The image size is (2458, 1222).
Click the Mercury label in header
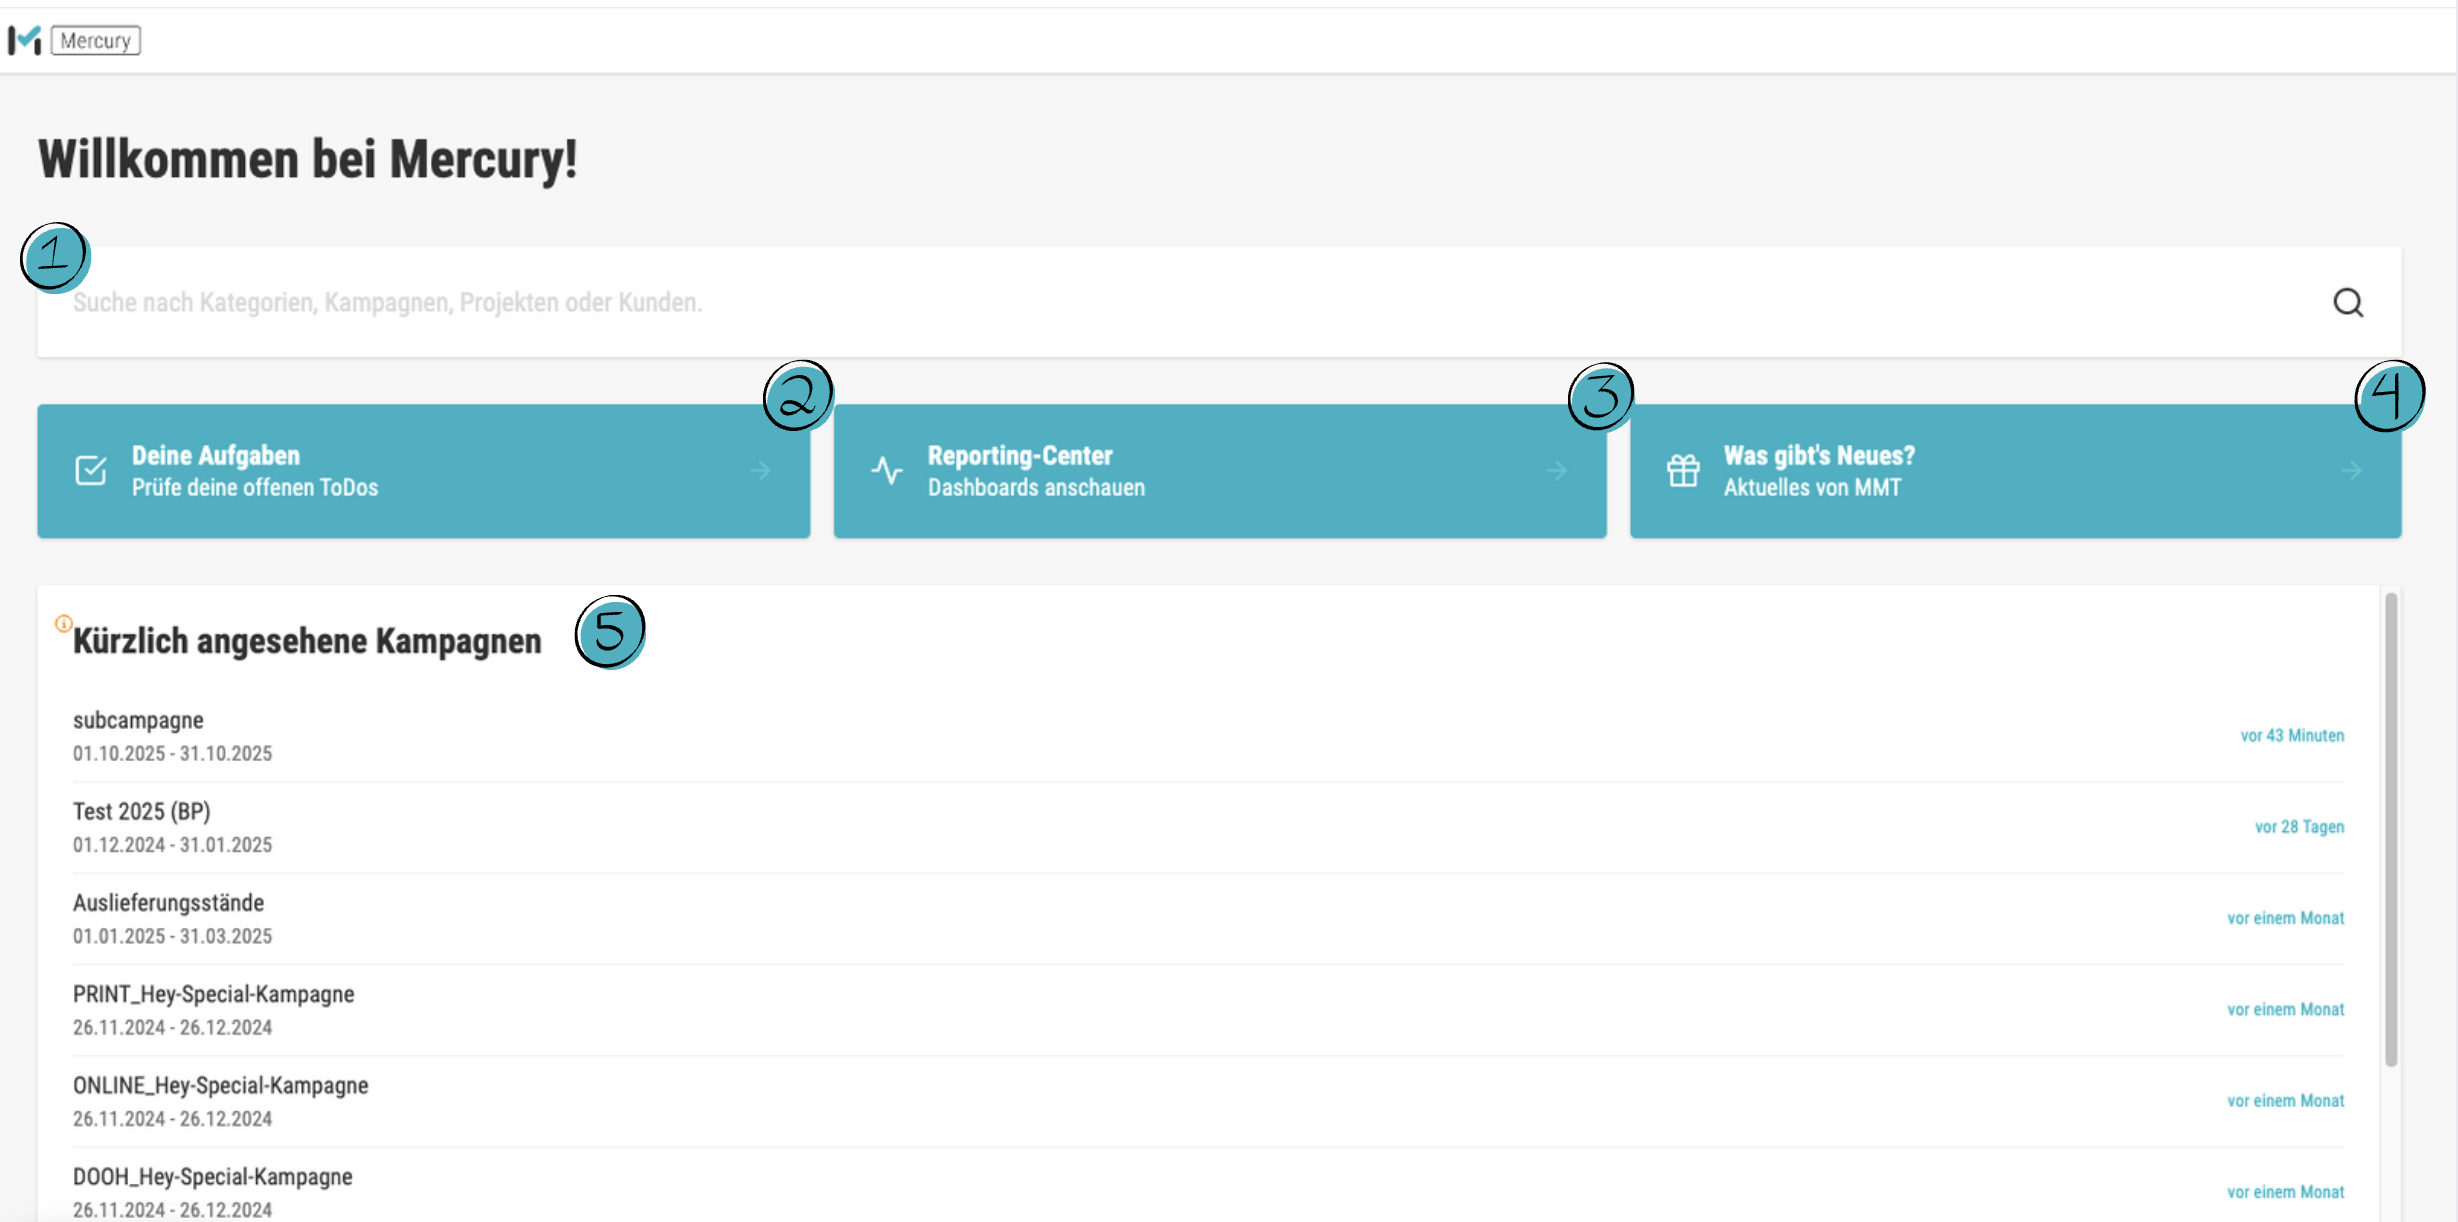(x=96, y=41)
